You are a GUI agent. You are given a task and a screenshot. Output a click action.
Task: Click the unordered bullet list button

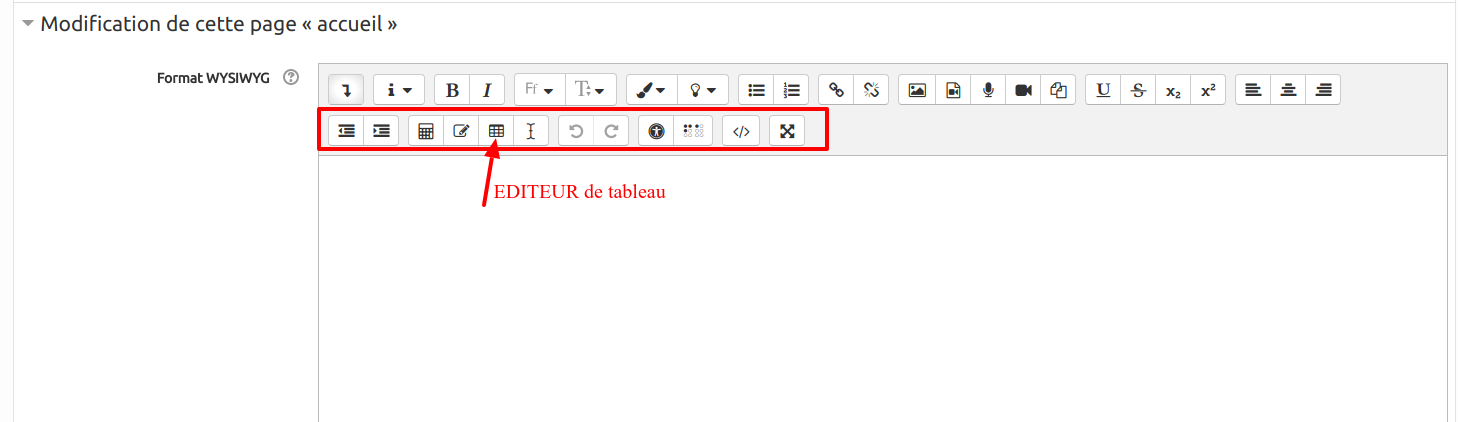click(757, 90)
